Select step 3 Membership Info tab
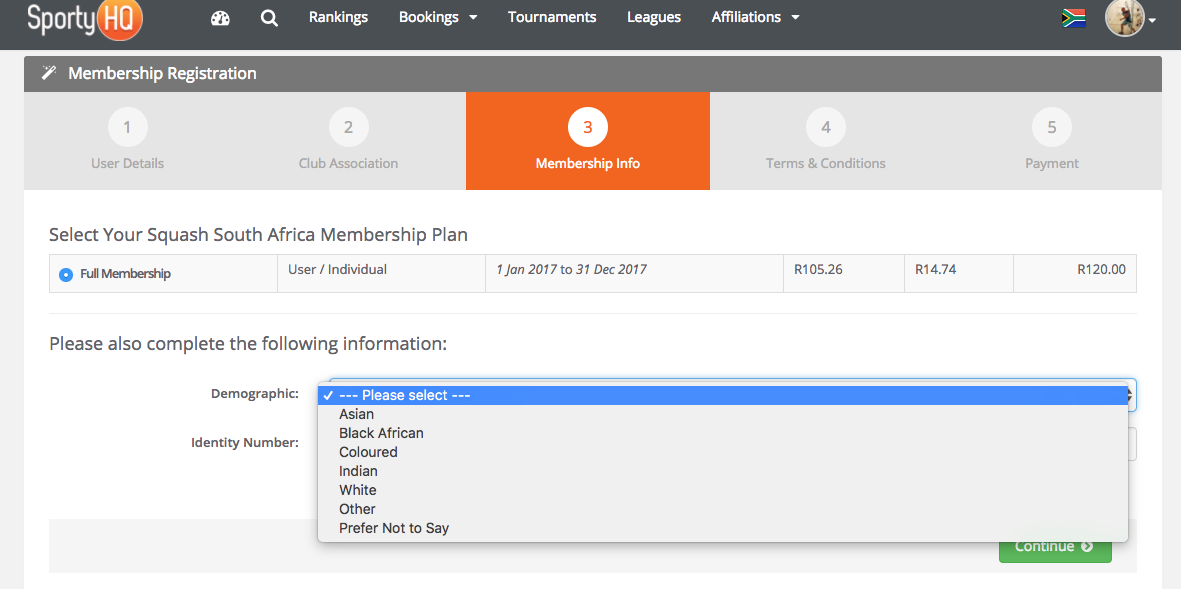This screenshot has height=589, width=1181. pos(587,141)
